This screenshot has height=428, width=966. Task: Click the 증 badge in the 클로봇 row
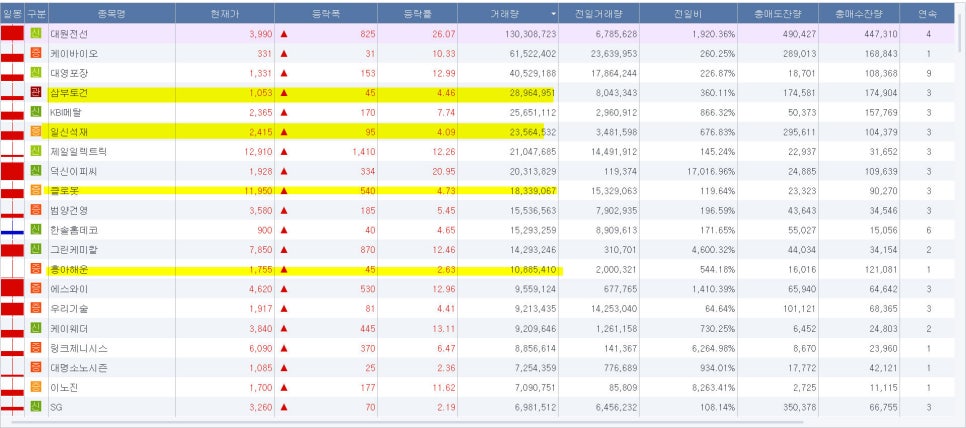tap(36, 190)
